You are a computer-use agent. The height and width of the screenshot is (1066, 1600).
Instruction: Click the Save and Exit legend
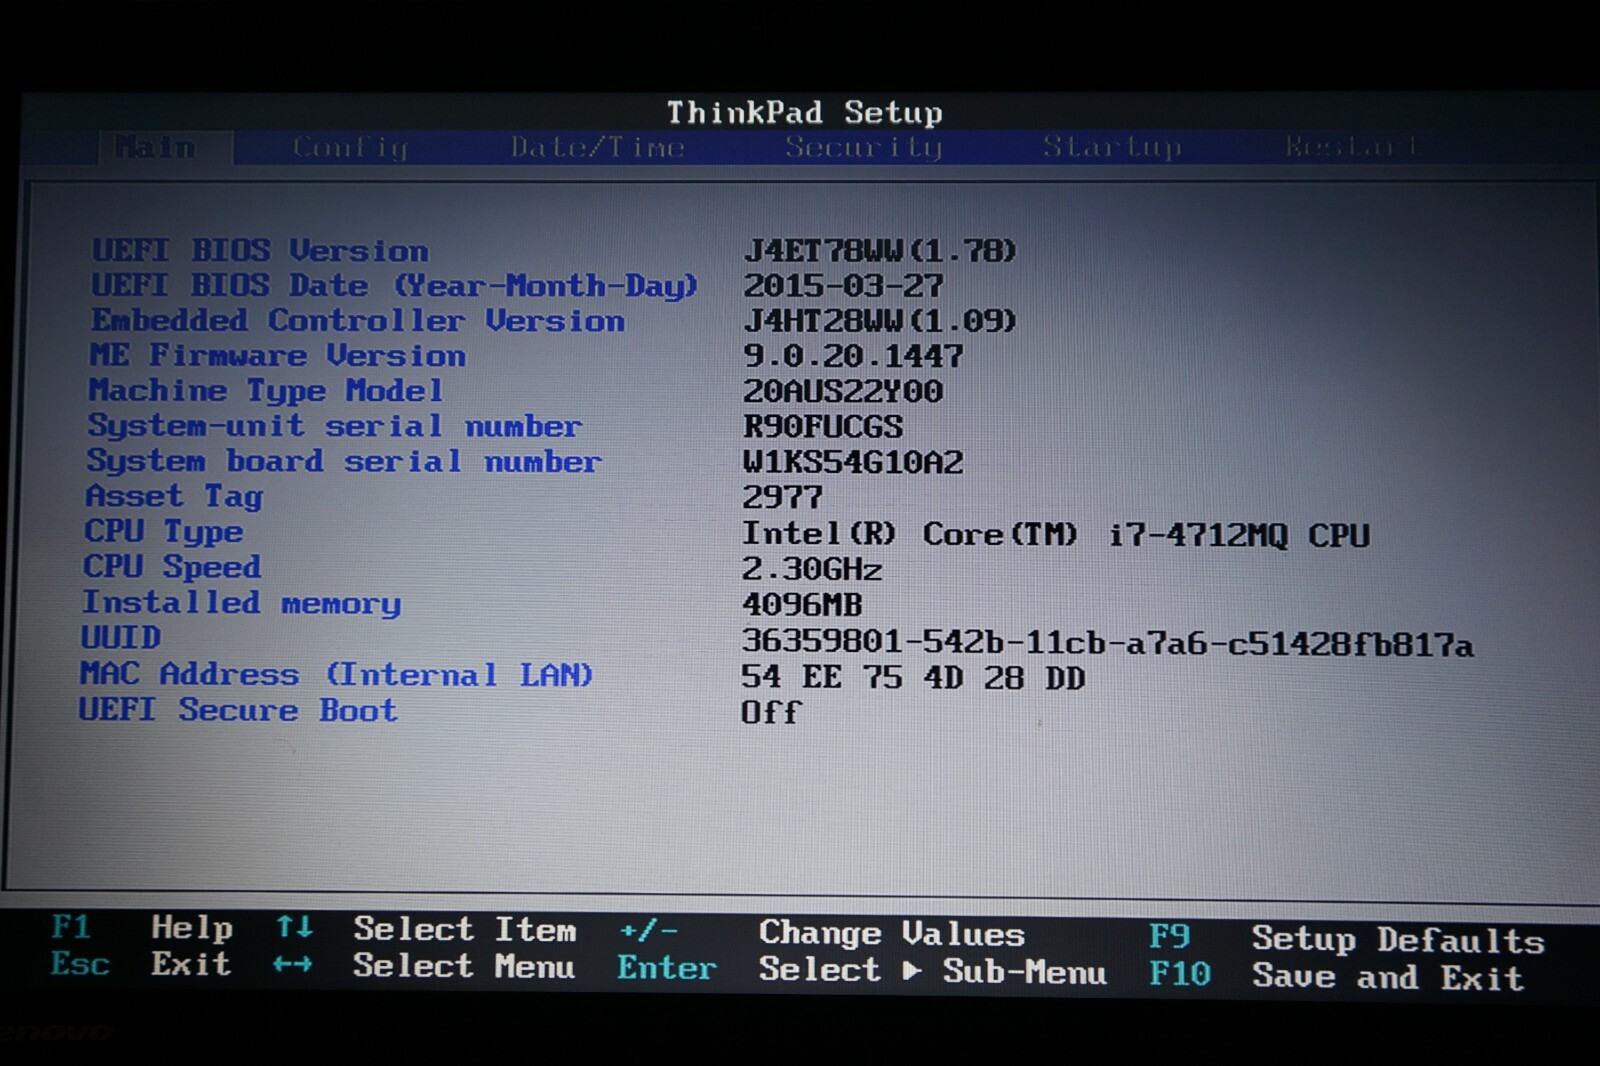pos(1388,977)
